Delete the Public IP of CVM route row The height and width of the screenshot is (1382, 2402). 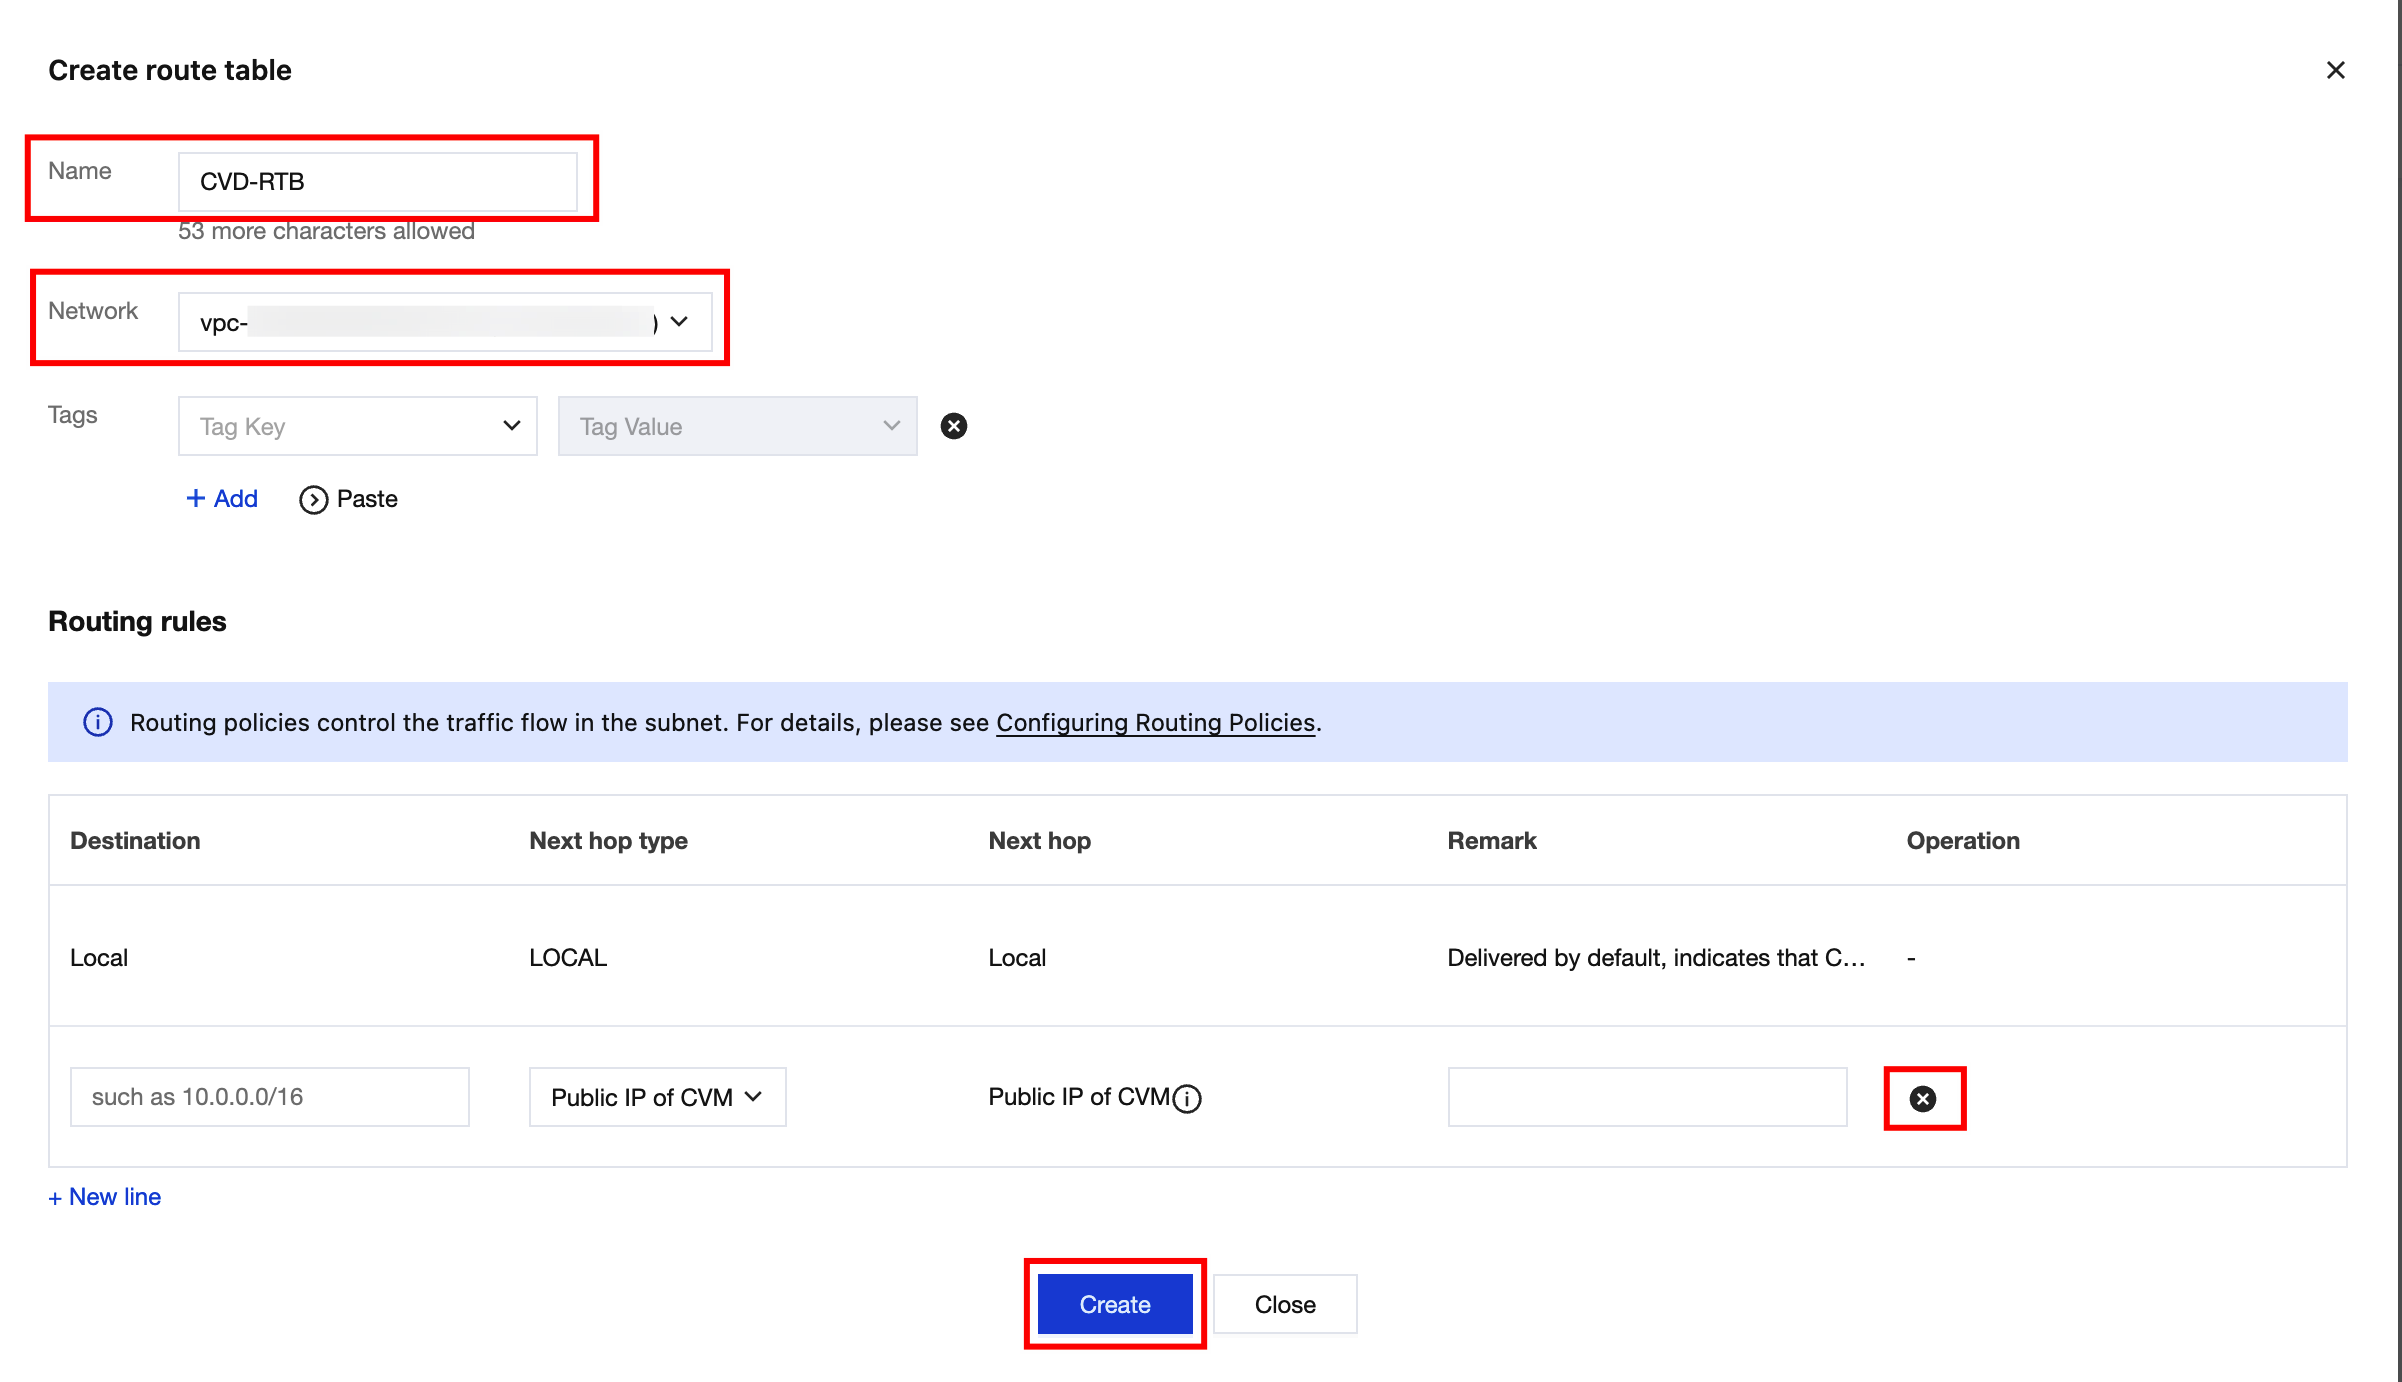click(1922, 1098)
